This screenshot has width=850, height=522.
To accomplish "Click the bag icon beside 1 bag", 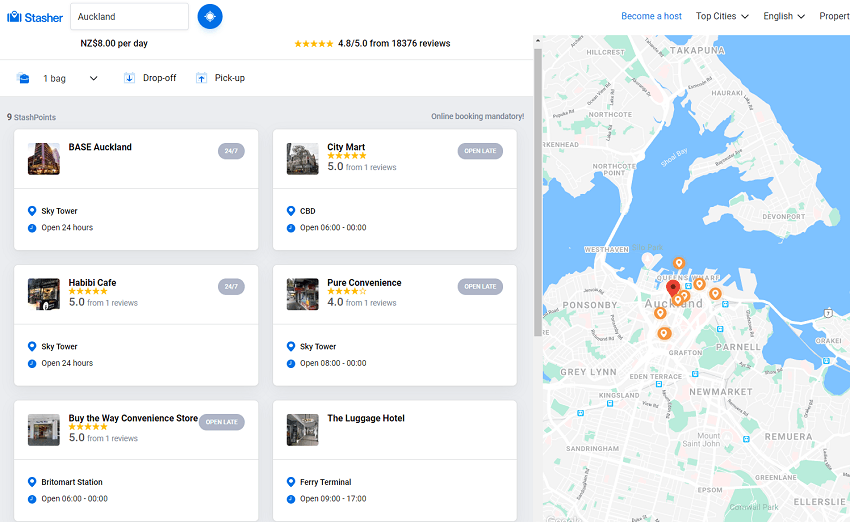I will click(23, 78).
